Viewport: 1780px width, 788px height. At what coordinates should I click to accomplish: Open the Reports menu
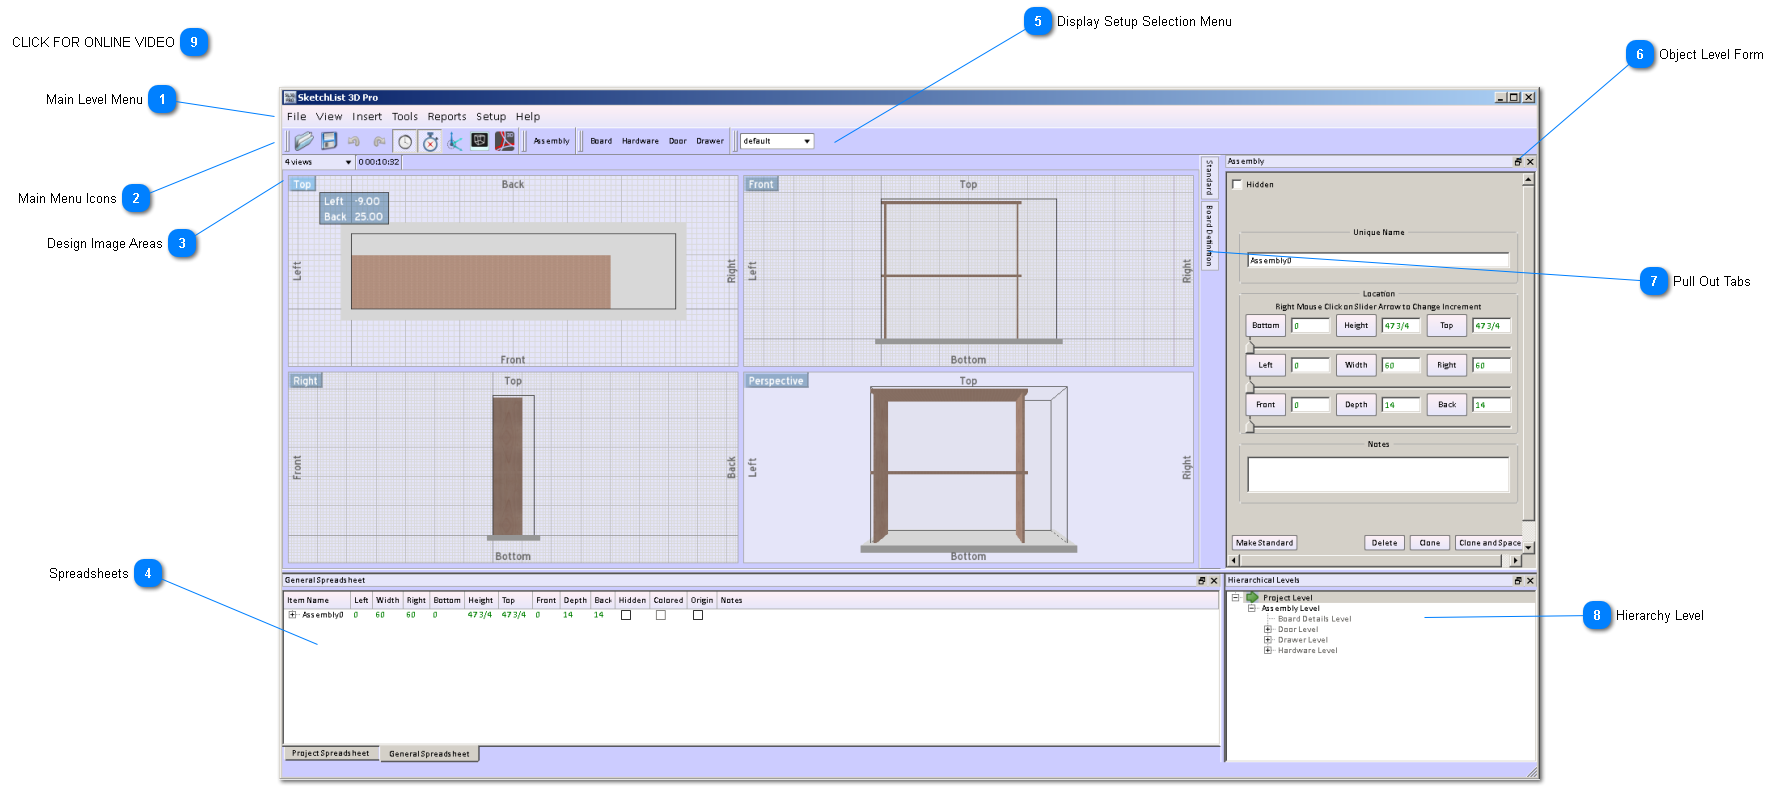click(447, 117)
